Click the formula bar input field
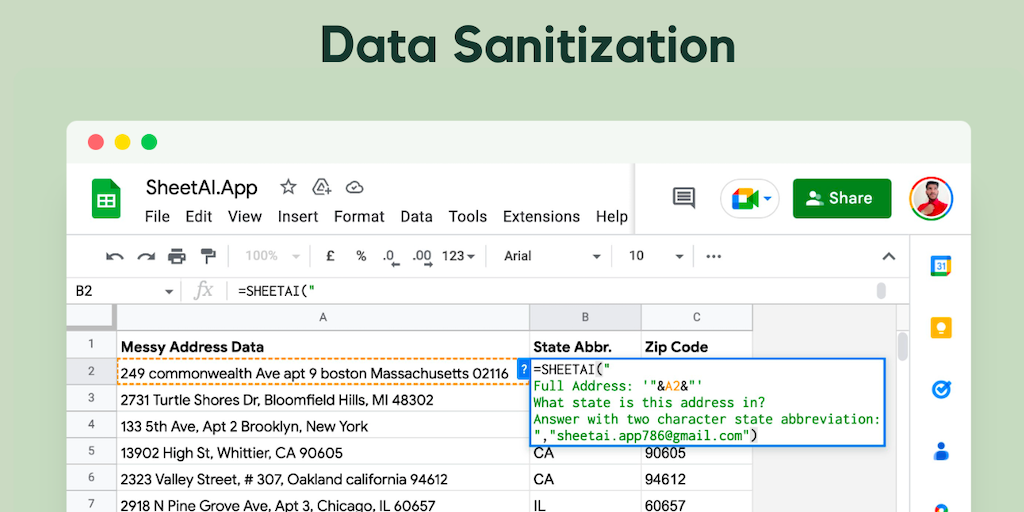 [x=550, y=290]
